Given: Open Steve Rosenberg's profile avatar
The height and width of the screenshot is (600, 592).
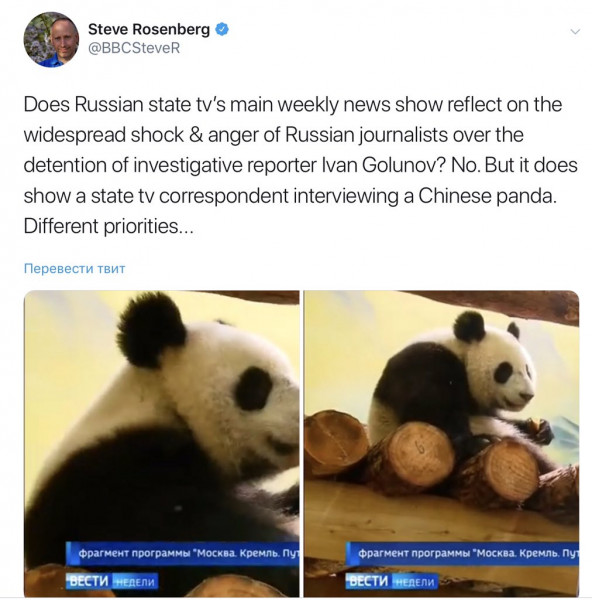Looking at the screenshot, I should pos(51,40).
